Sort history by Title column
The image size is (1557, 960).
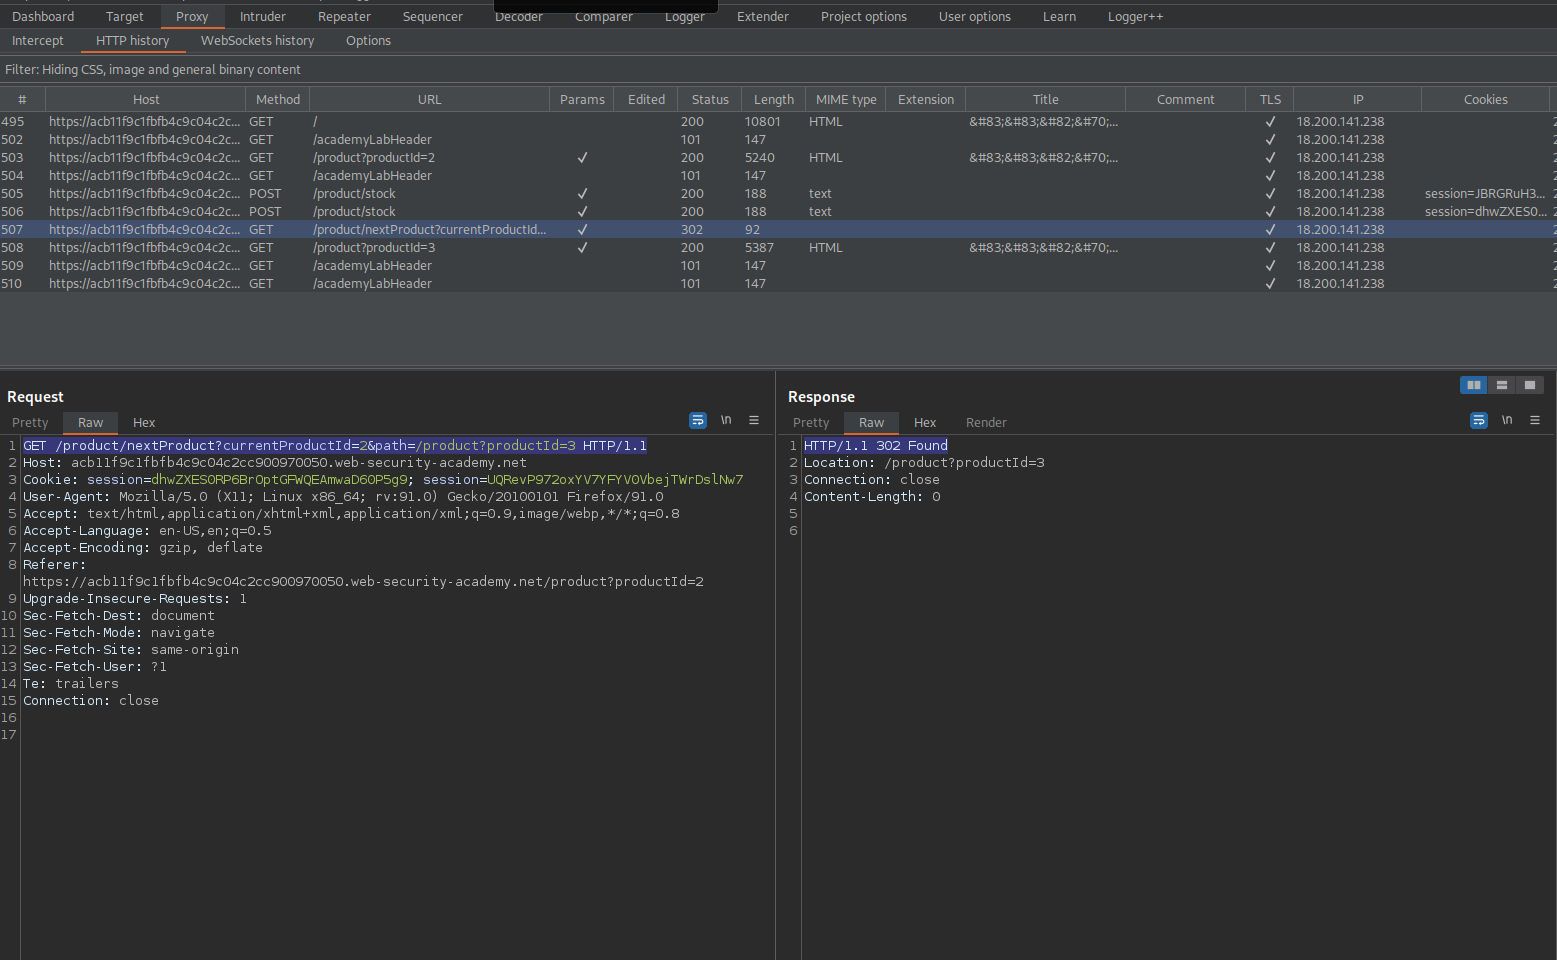[x=1046, y=100]
